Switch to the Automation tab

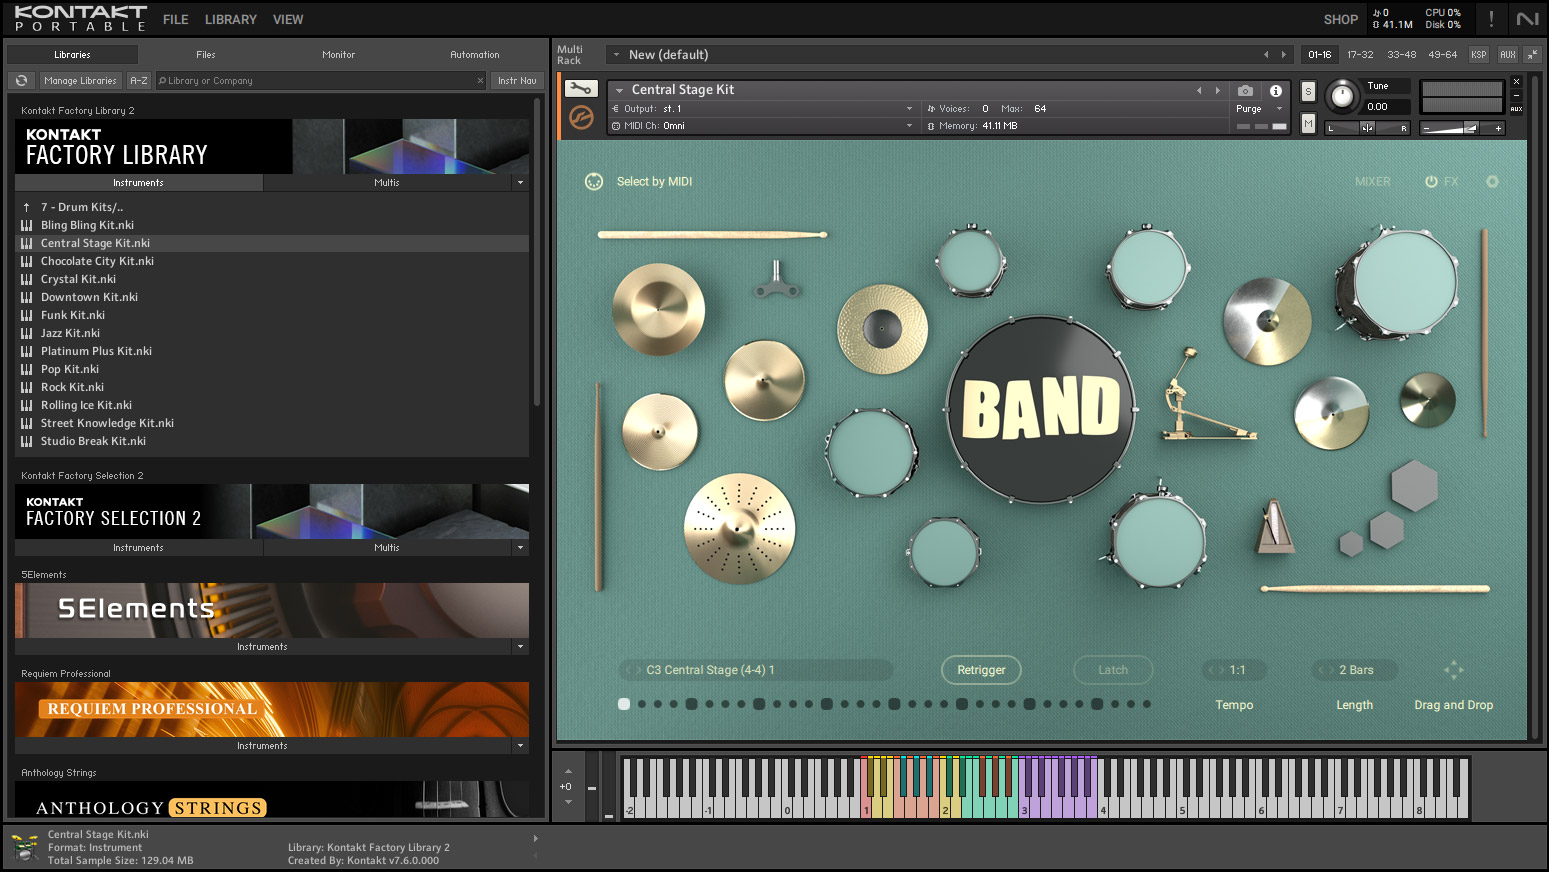[475, 55]
